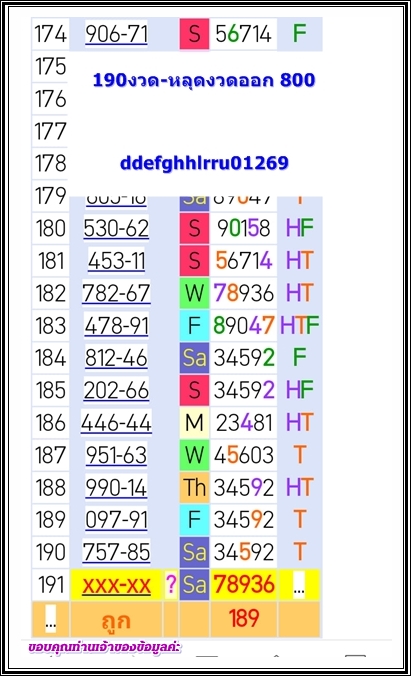Screen dimensions: 411x676
Task: Select row number 176
Action: [x=50, y=98]
